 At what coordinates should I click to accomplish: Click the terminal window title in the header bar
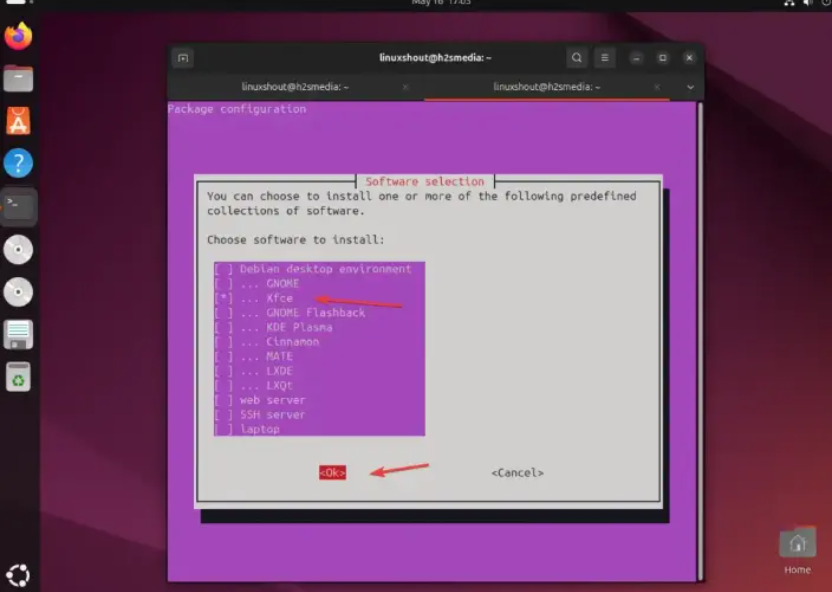click(x=435, y=58)
